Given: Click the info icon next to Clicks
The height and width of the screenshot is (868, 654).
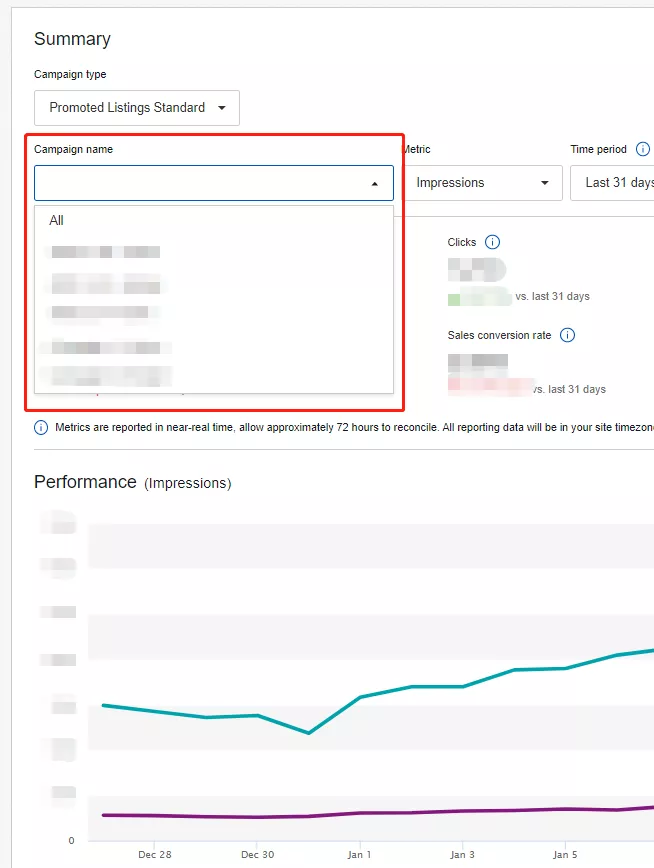Looking at the screenshot, I should (x=492, y=242).
